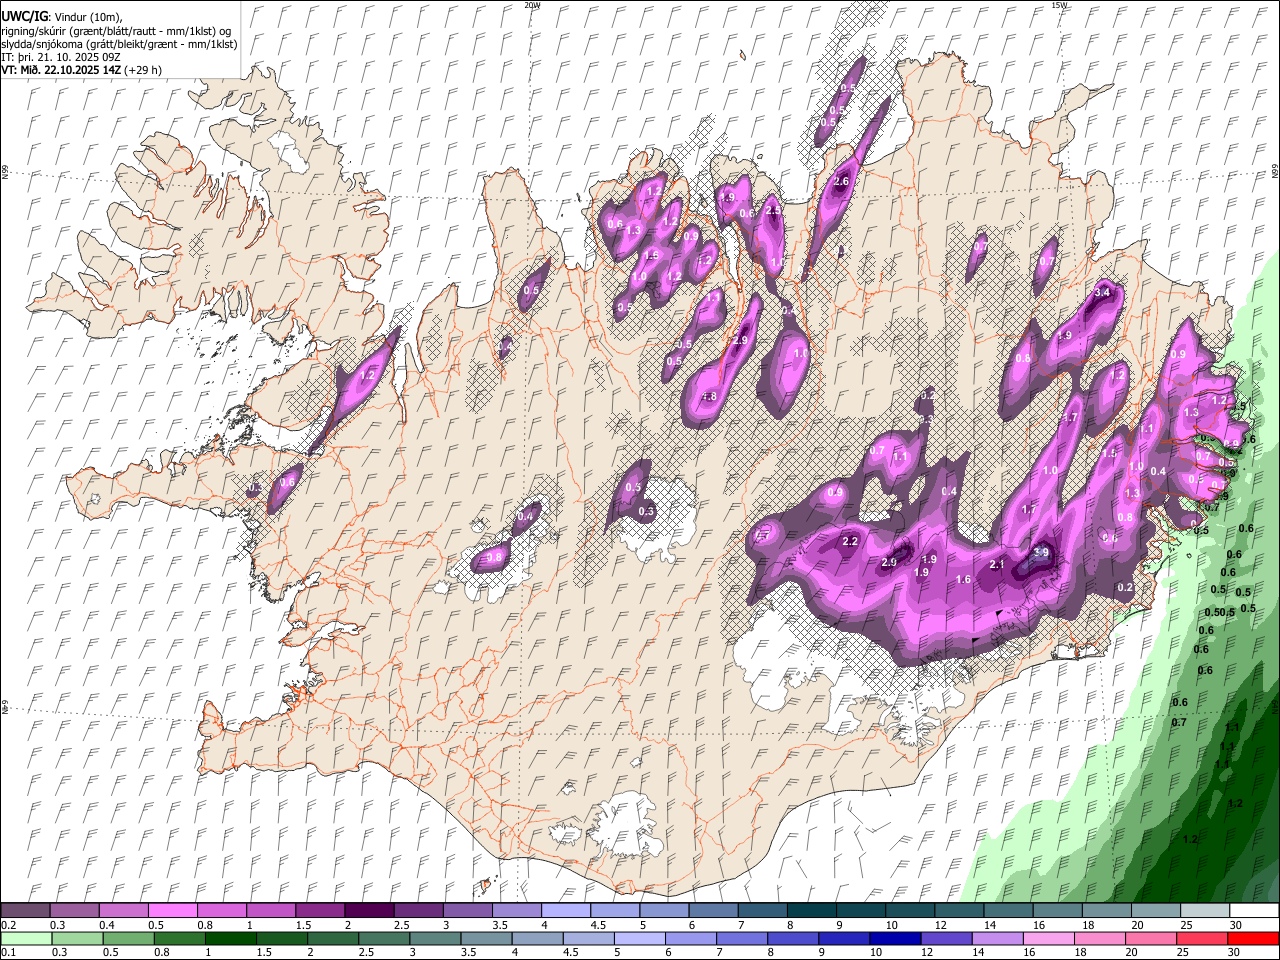This screenshot has height=960, width=1280.
Task: Pick the purple 12 swatch in rain legend
Action: (947, 939)
